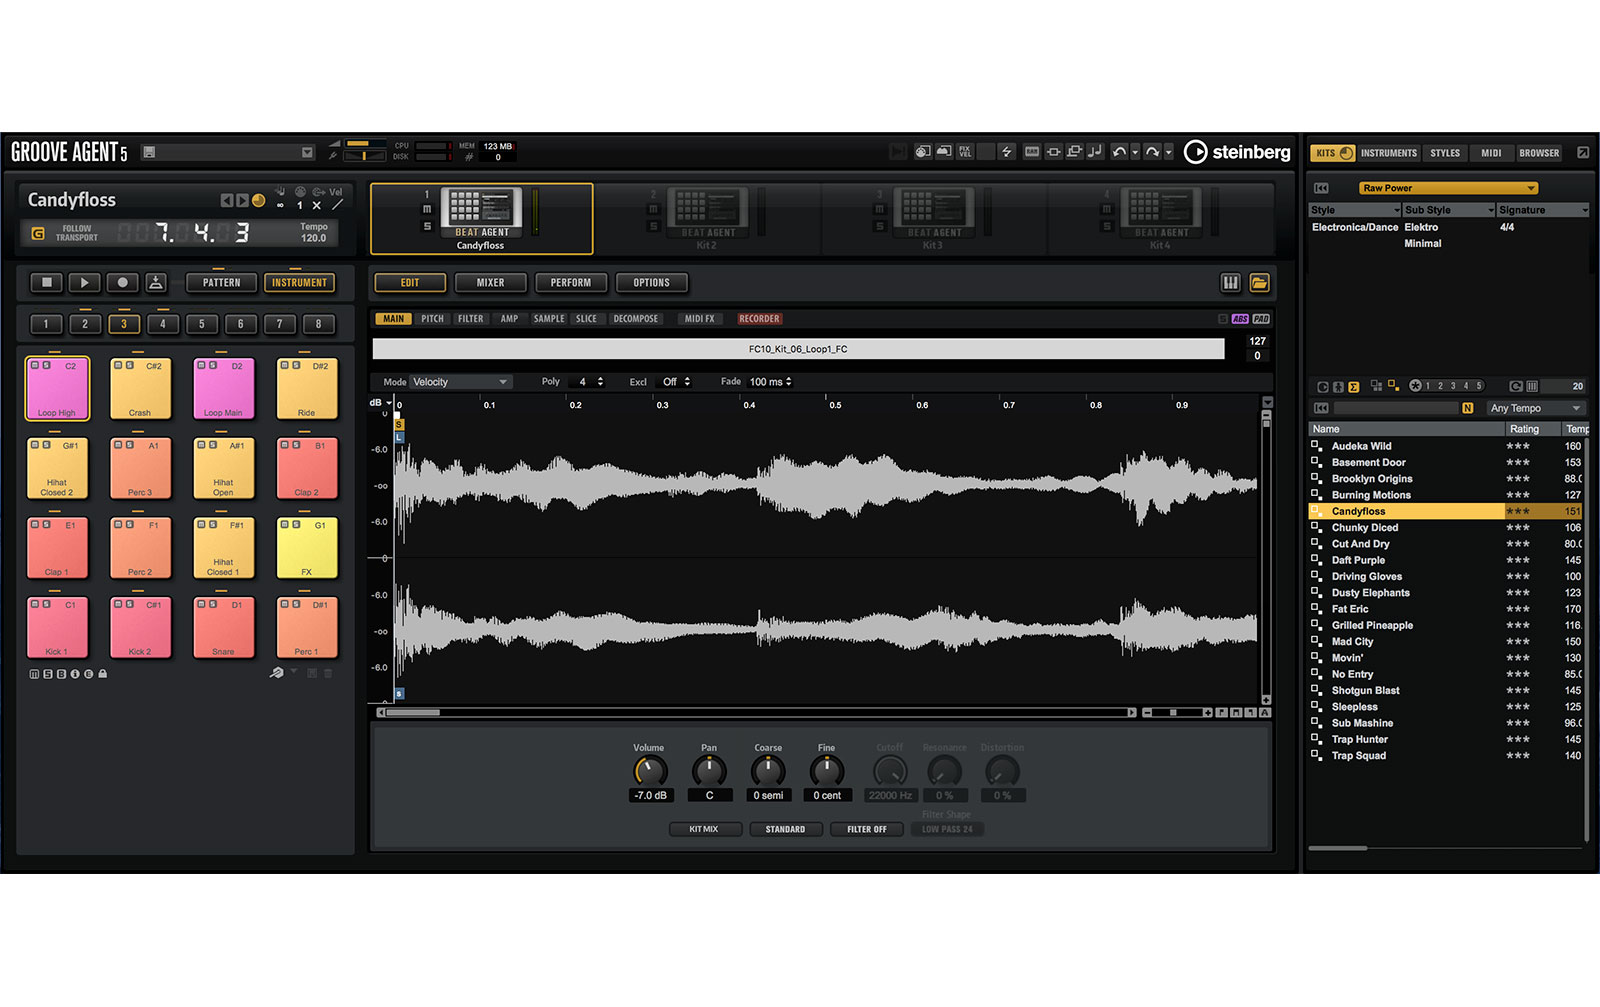
Task: Select the Loop High pad C2
Action: [57, 388]
